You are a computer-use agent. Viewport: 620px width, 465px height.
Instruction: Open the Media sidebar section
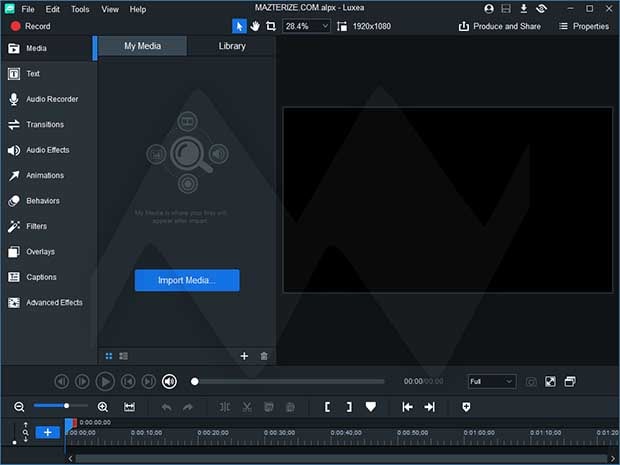[x=47, y=48]
